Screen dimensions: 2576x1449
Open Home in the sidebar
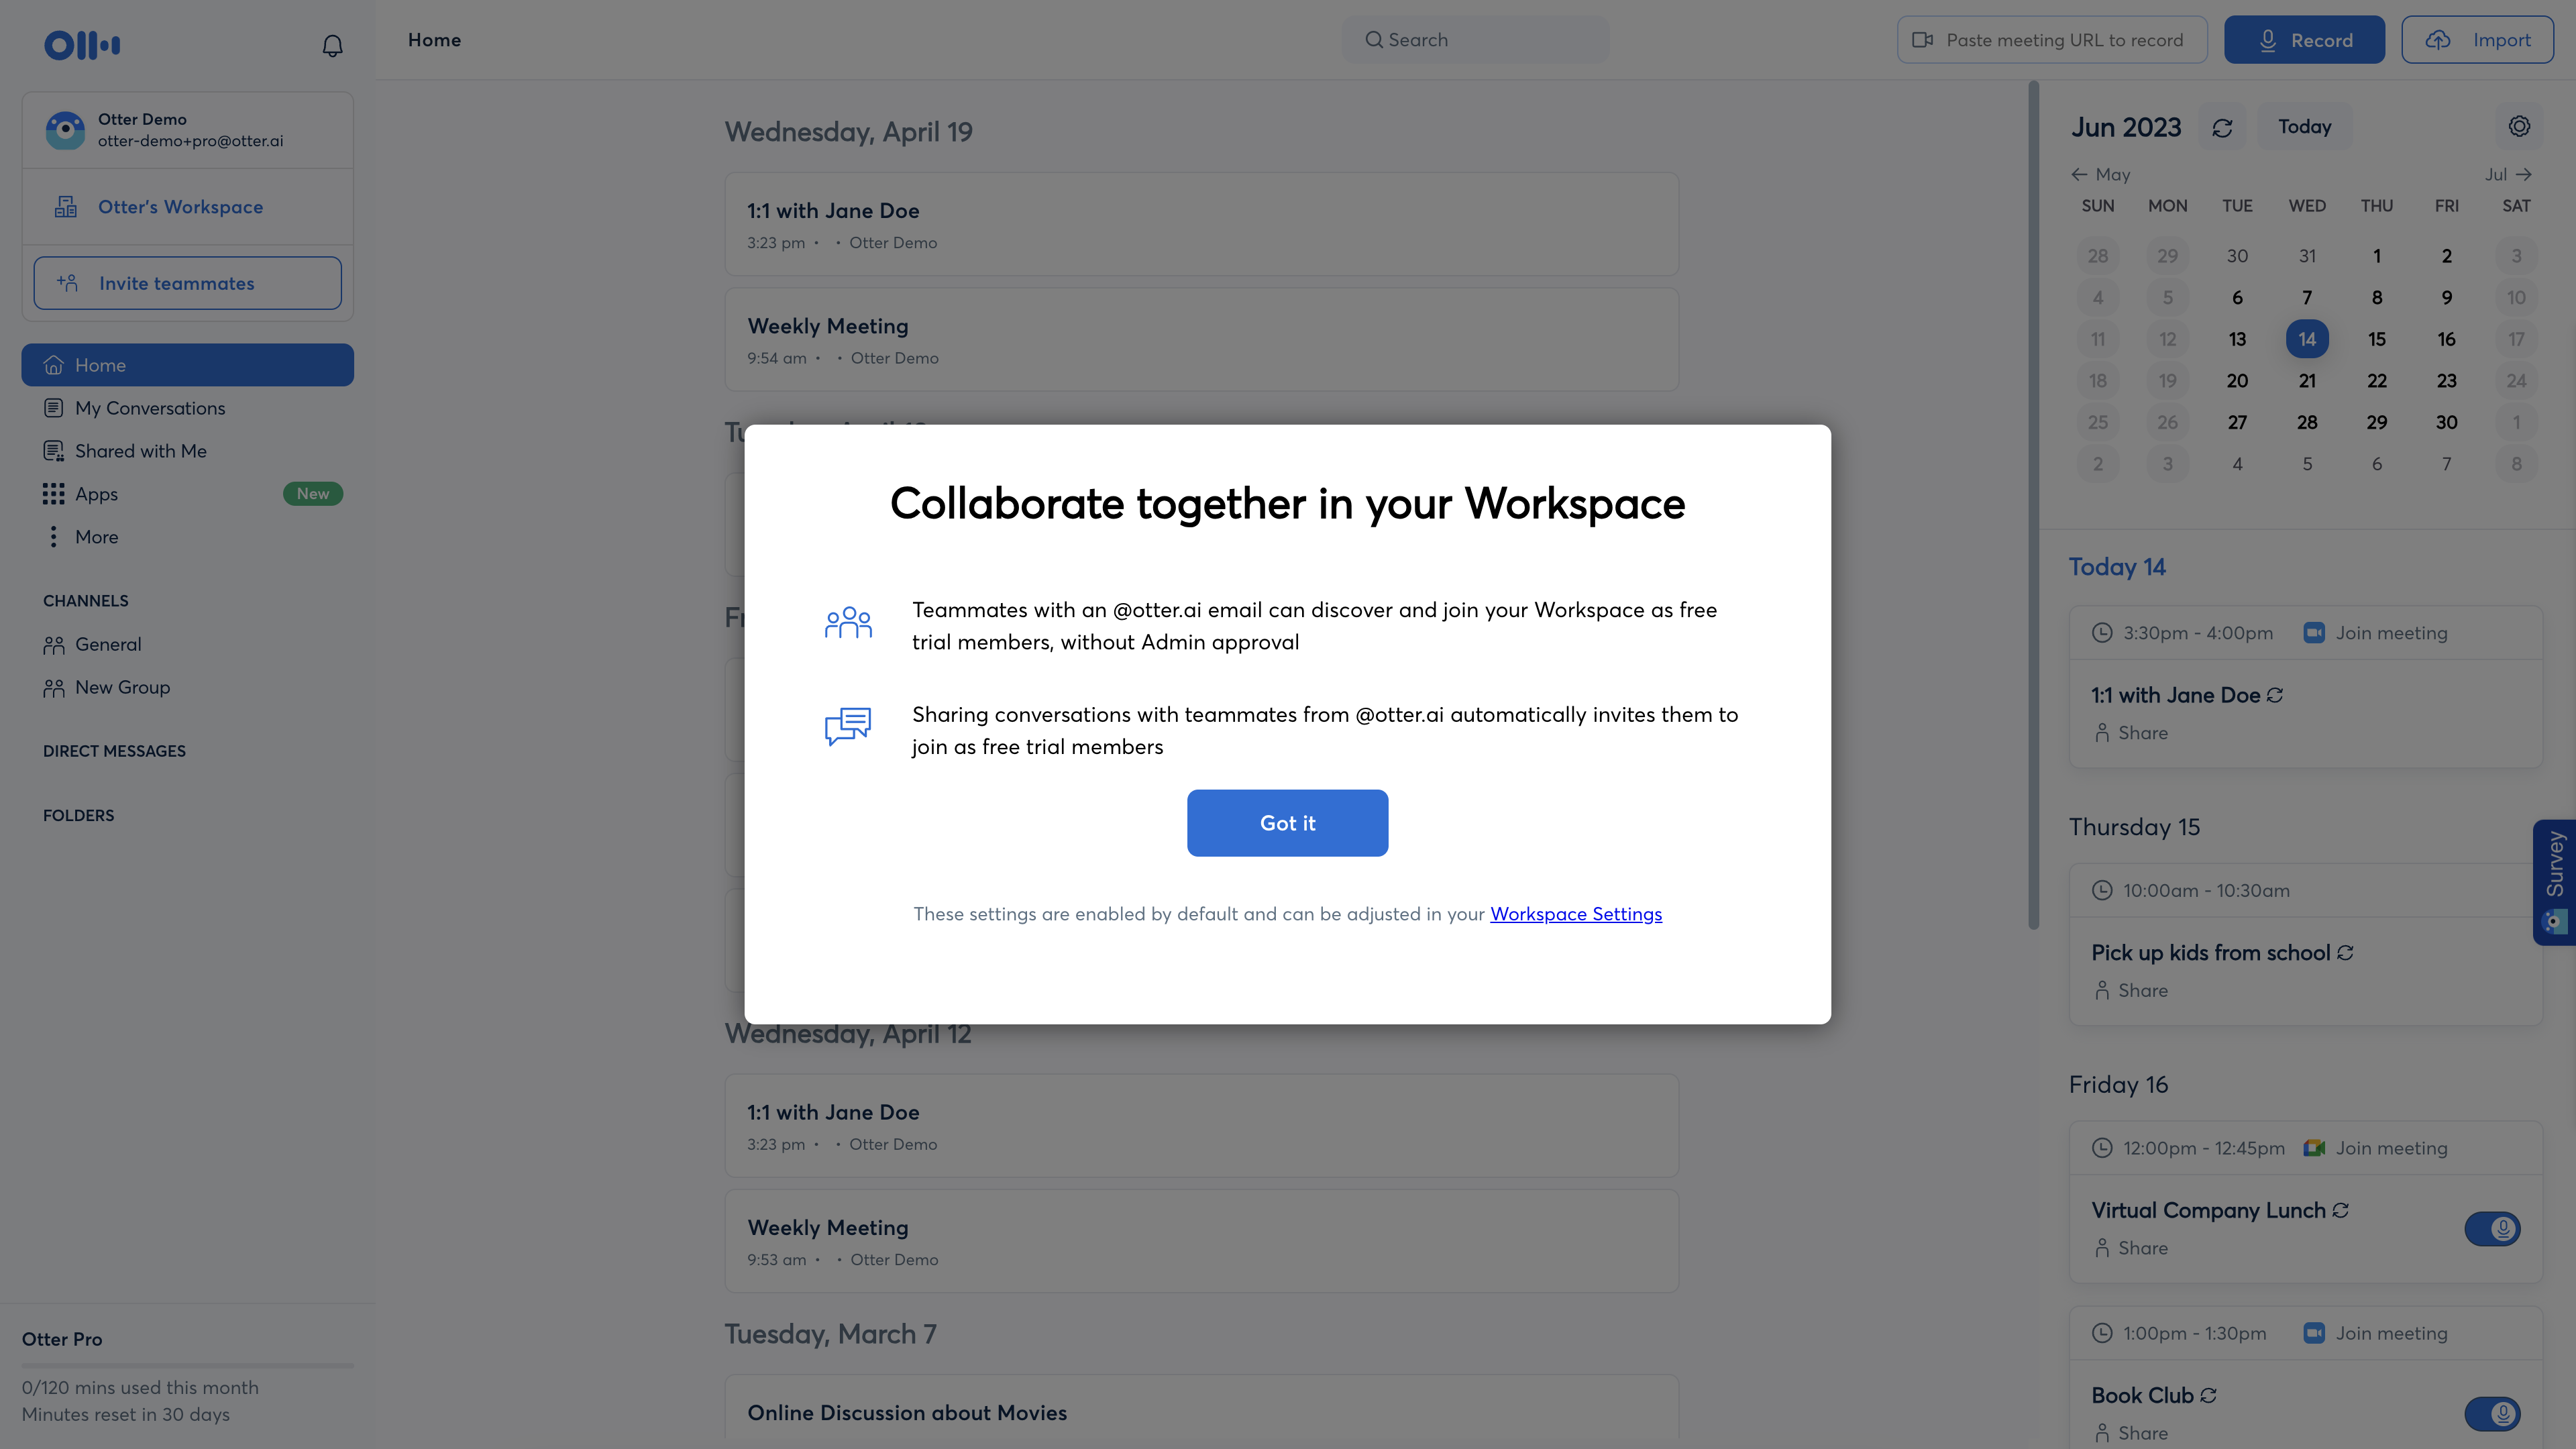pos(188,365)
